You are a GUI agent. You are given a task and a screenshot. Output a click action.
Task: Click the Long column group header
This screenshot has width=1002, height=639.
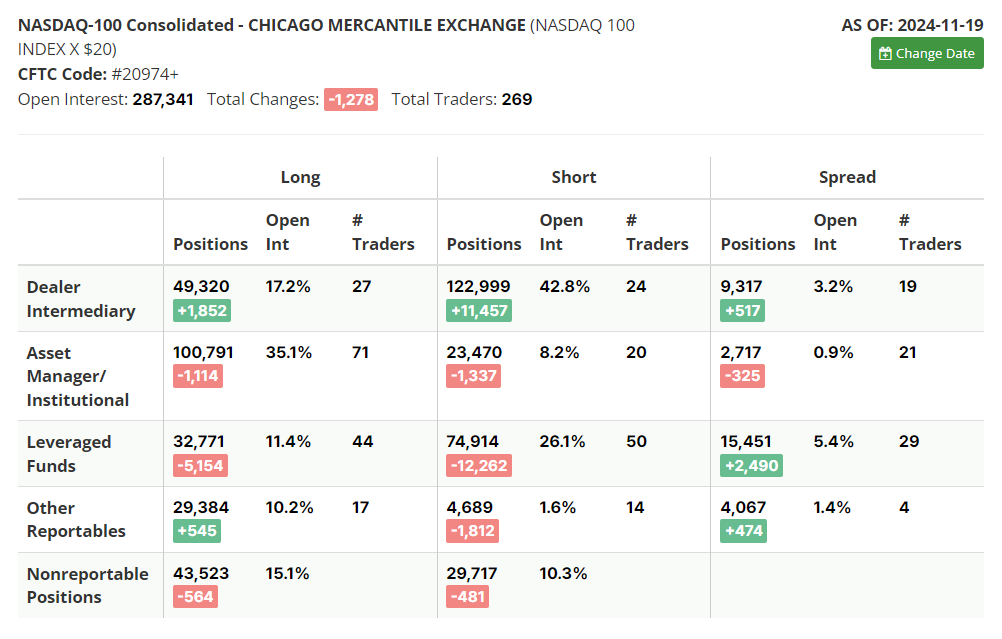[300, 178]
